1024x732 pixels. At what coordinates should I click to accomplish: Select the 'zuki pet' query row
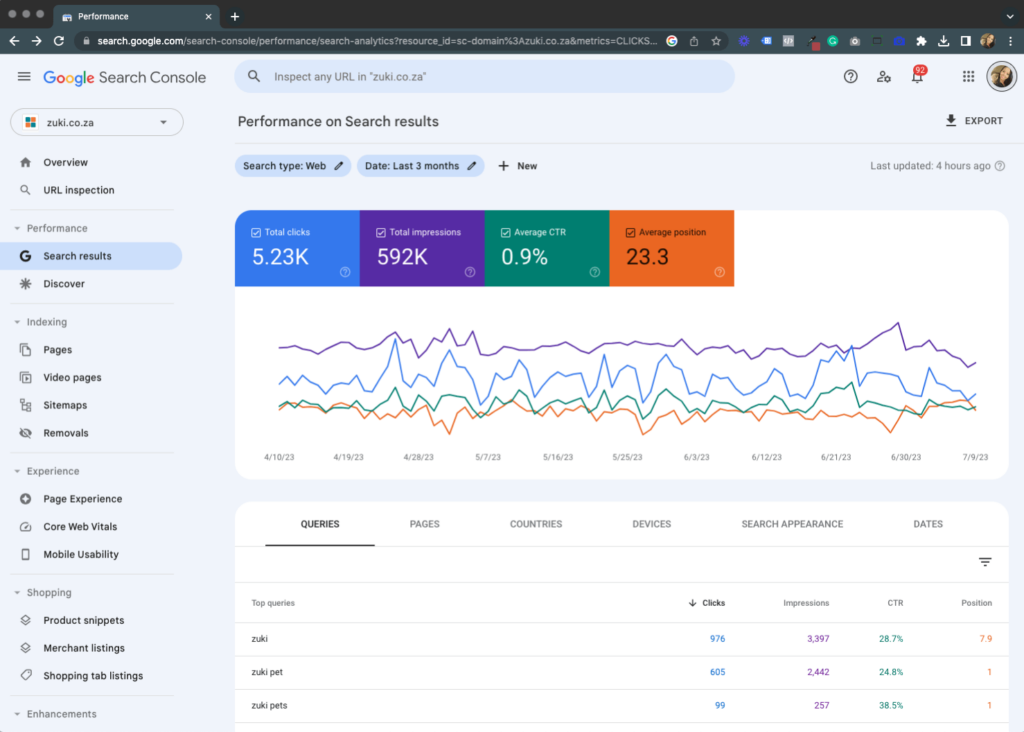pyautogui.click(x=622, y=673)
